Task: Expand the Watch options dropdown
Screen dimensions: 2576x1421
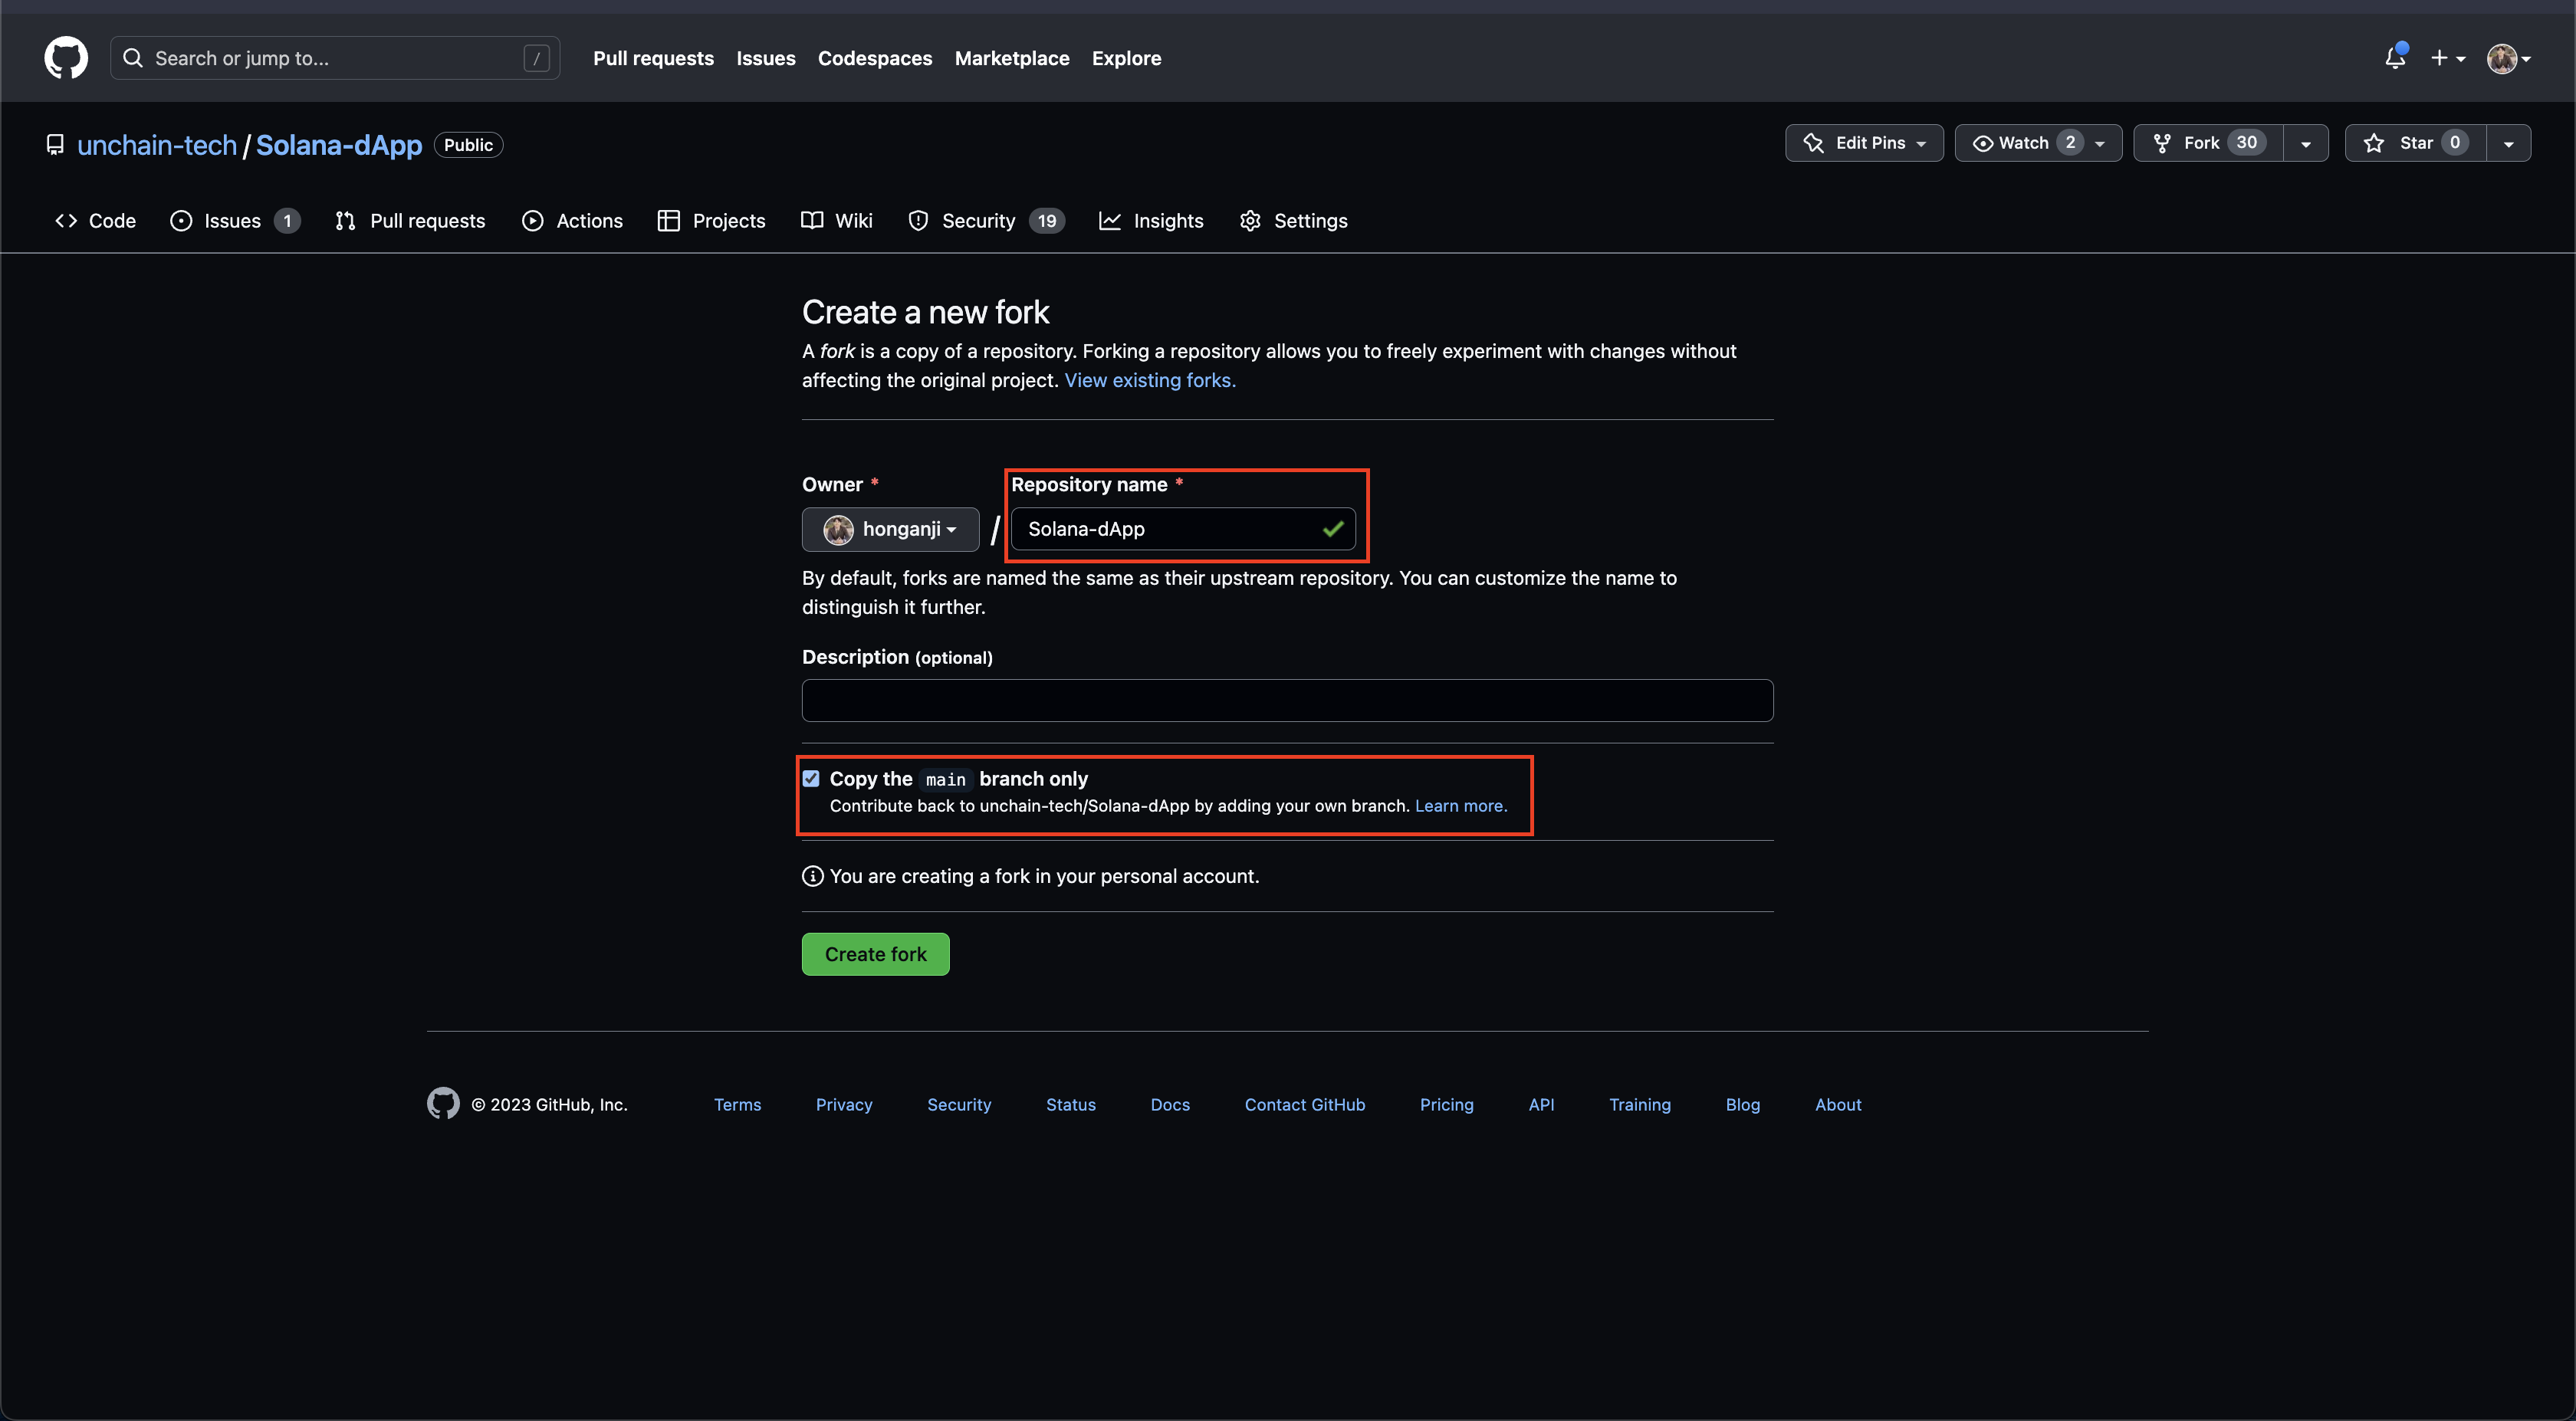Action: point(2099,144)
